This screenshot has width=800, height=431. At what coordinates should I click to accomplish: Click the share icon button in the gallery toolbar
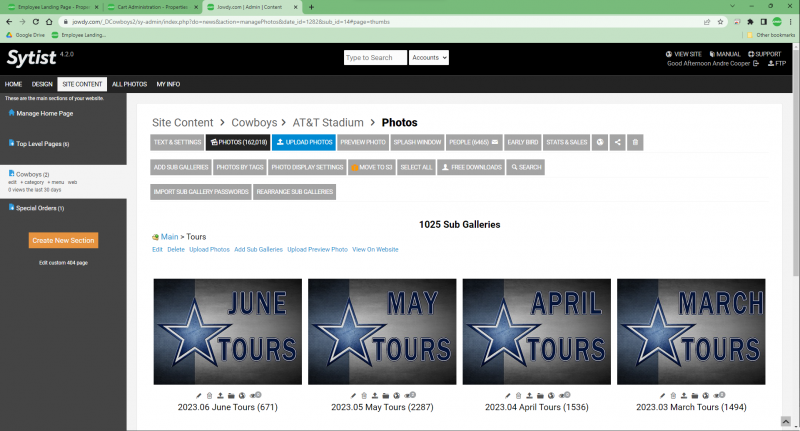click(617, 142)
